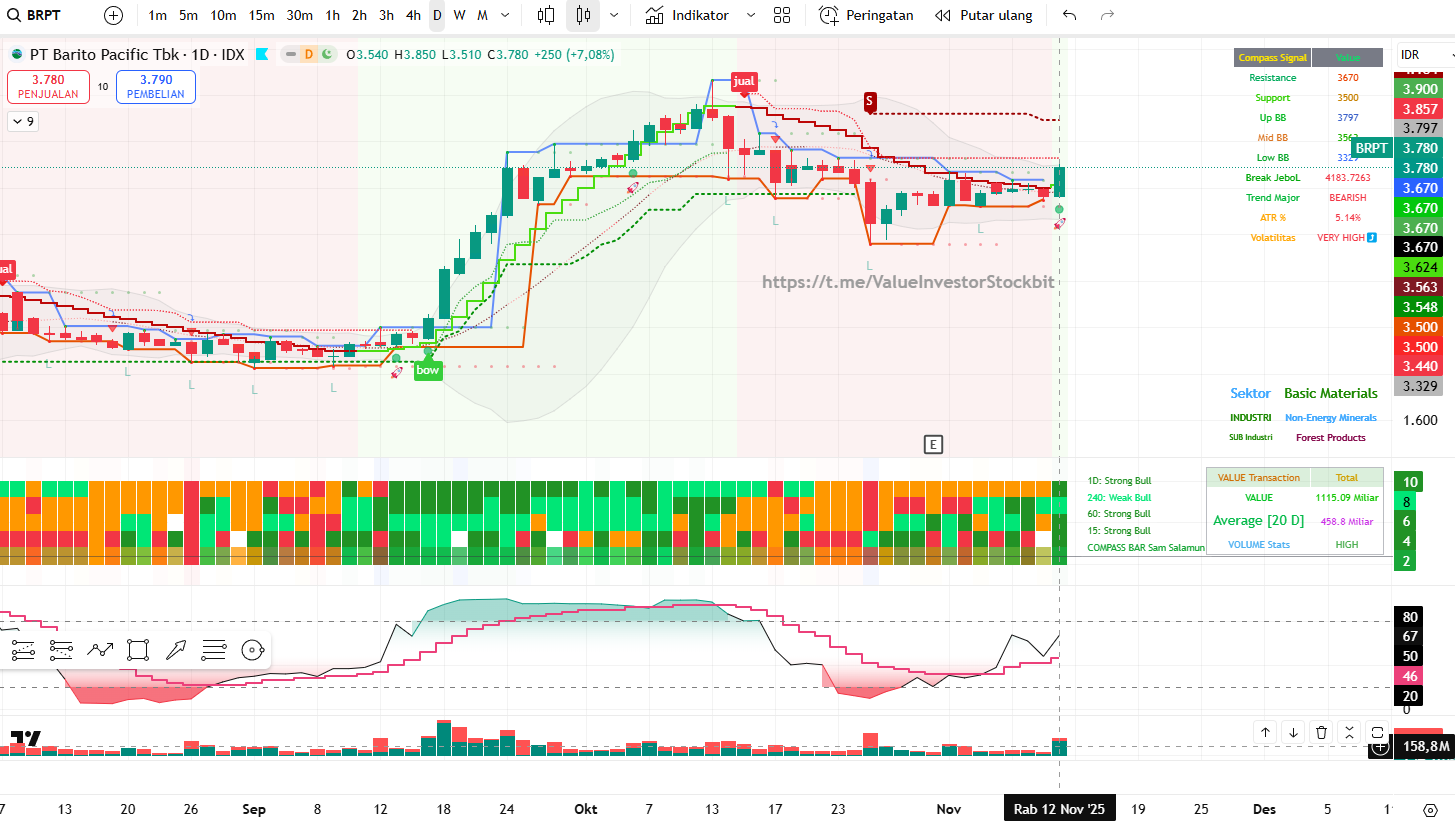Start bar replay with Putar ulang
Viewport: 1455px width, 823px height.
(984, 15)
